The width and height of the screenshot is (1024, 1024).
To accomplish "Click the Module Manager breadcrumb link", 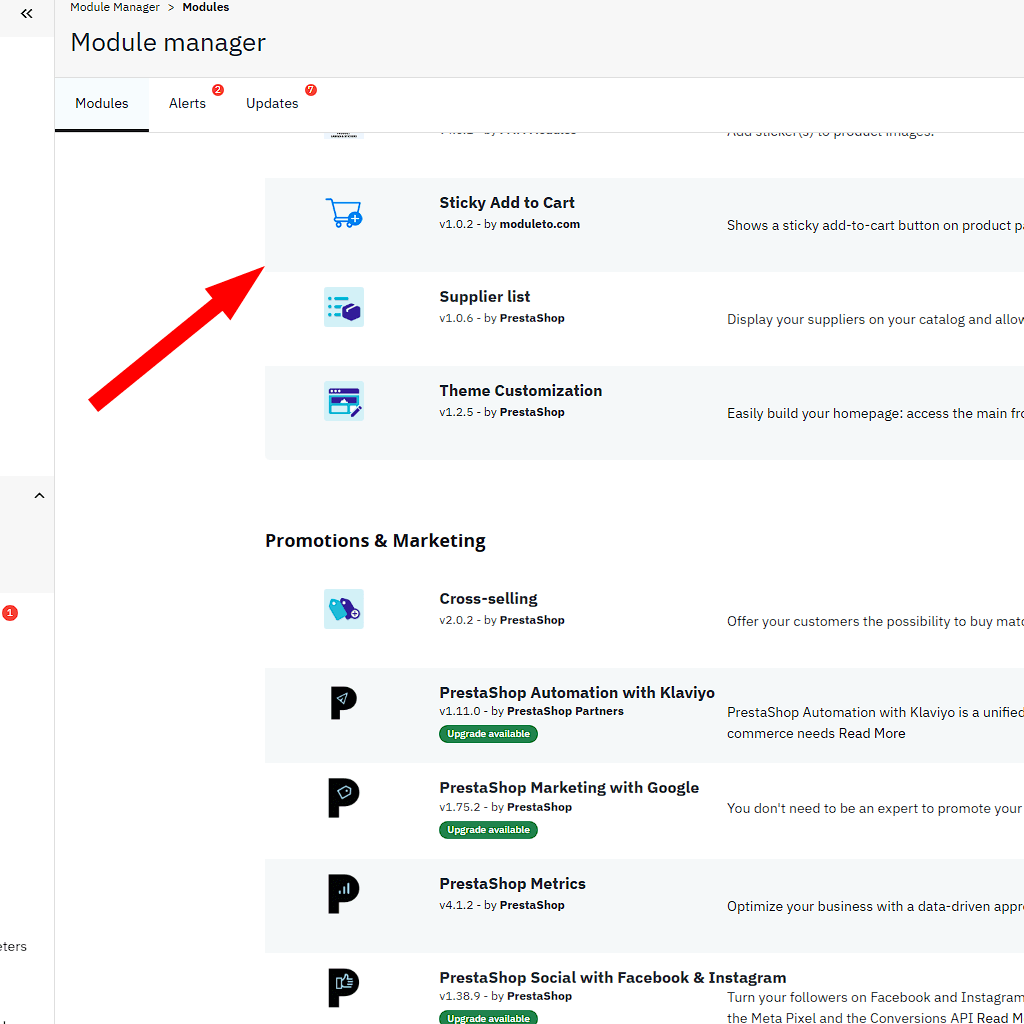I will (x=115, y=7).
